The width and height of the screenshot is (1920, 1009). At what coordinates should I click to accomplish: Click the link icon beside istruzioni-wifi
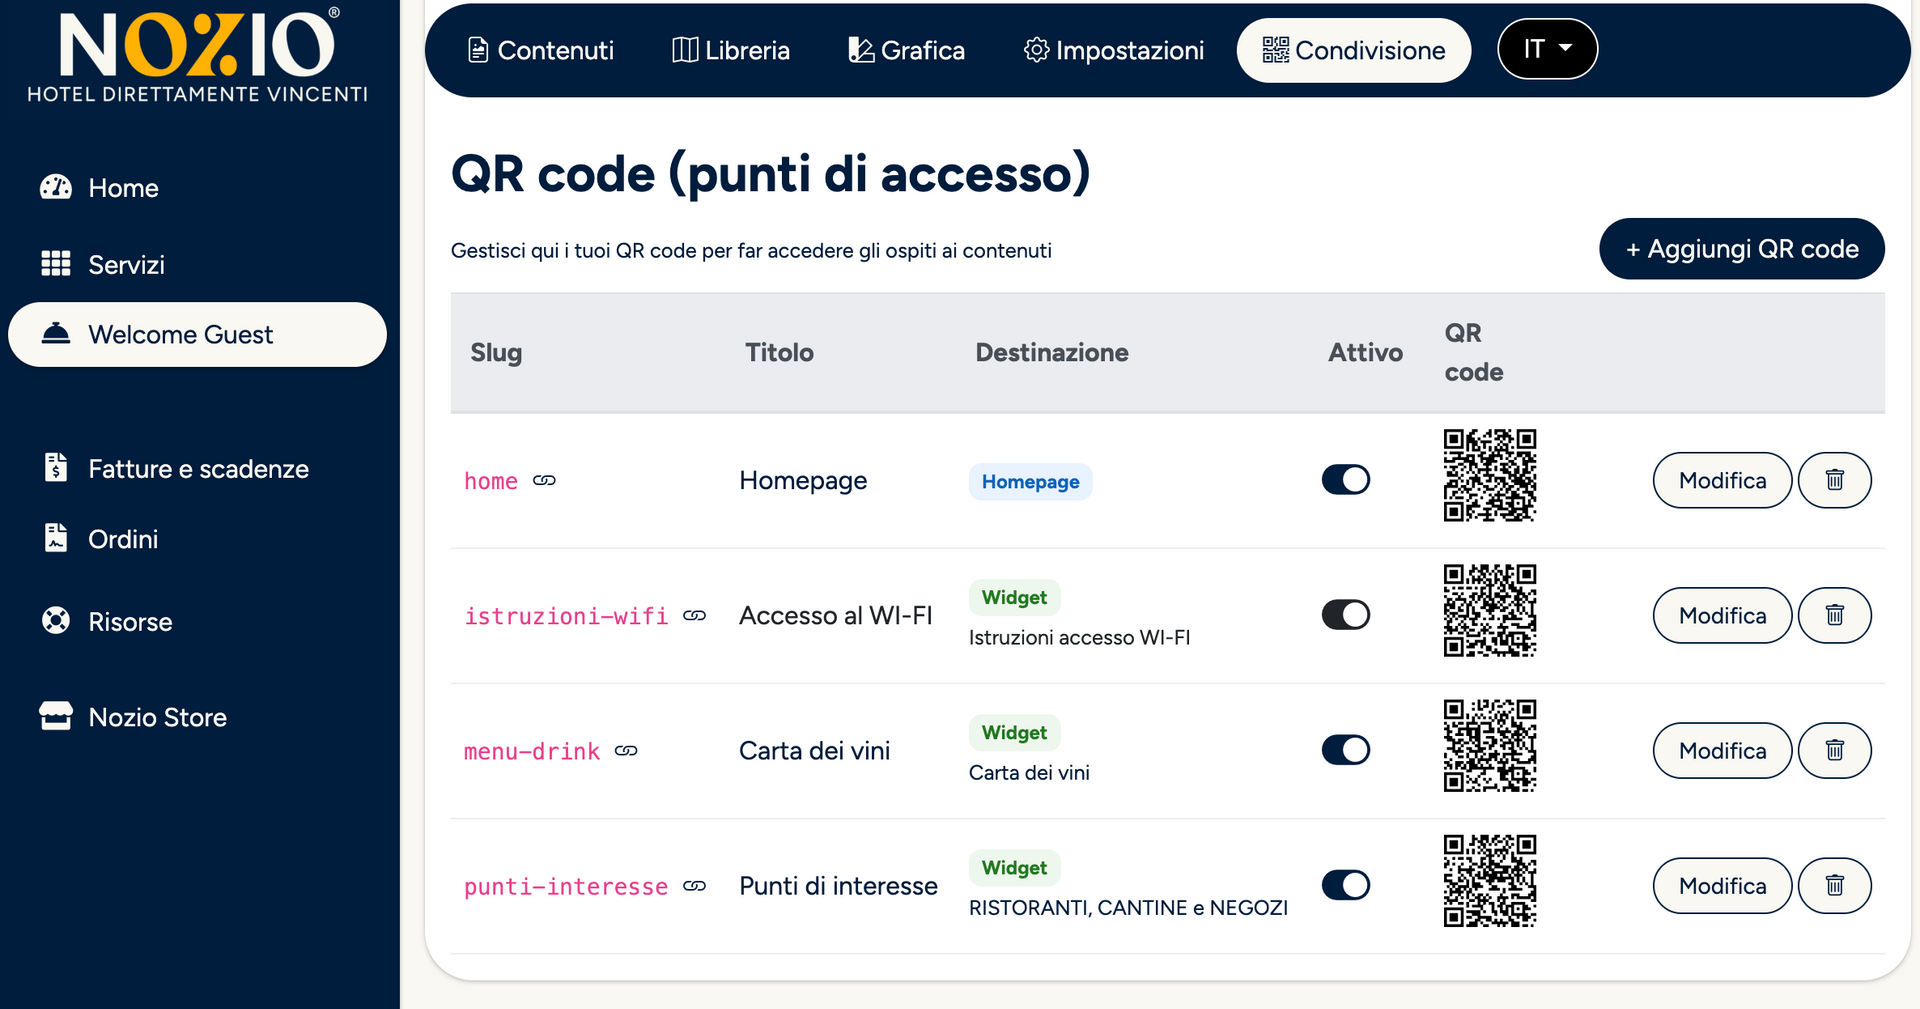point(695,616)
